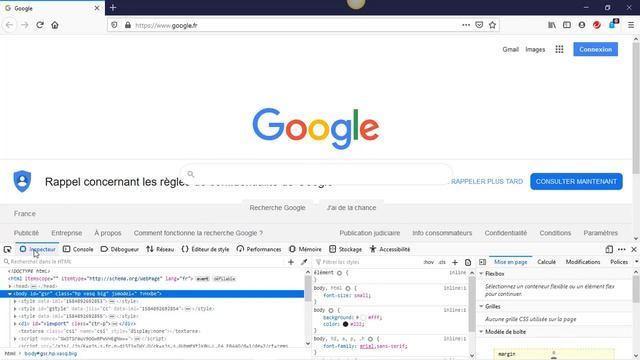Click CONSULTER MAINTENANT button
The width and height of the screenshot is (640, 360).
576,182
